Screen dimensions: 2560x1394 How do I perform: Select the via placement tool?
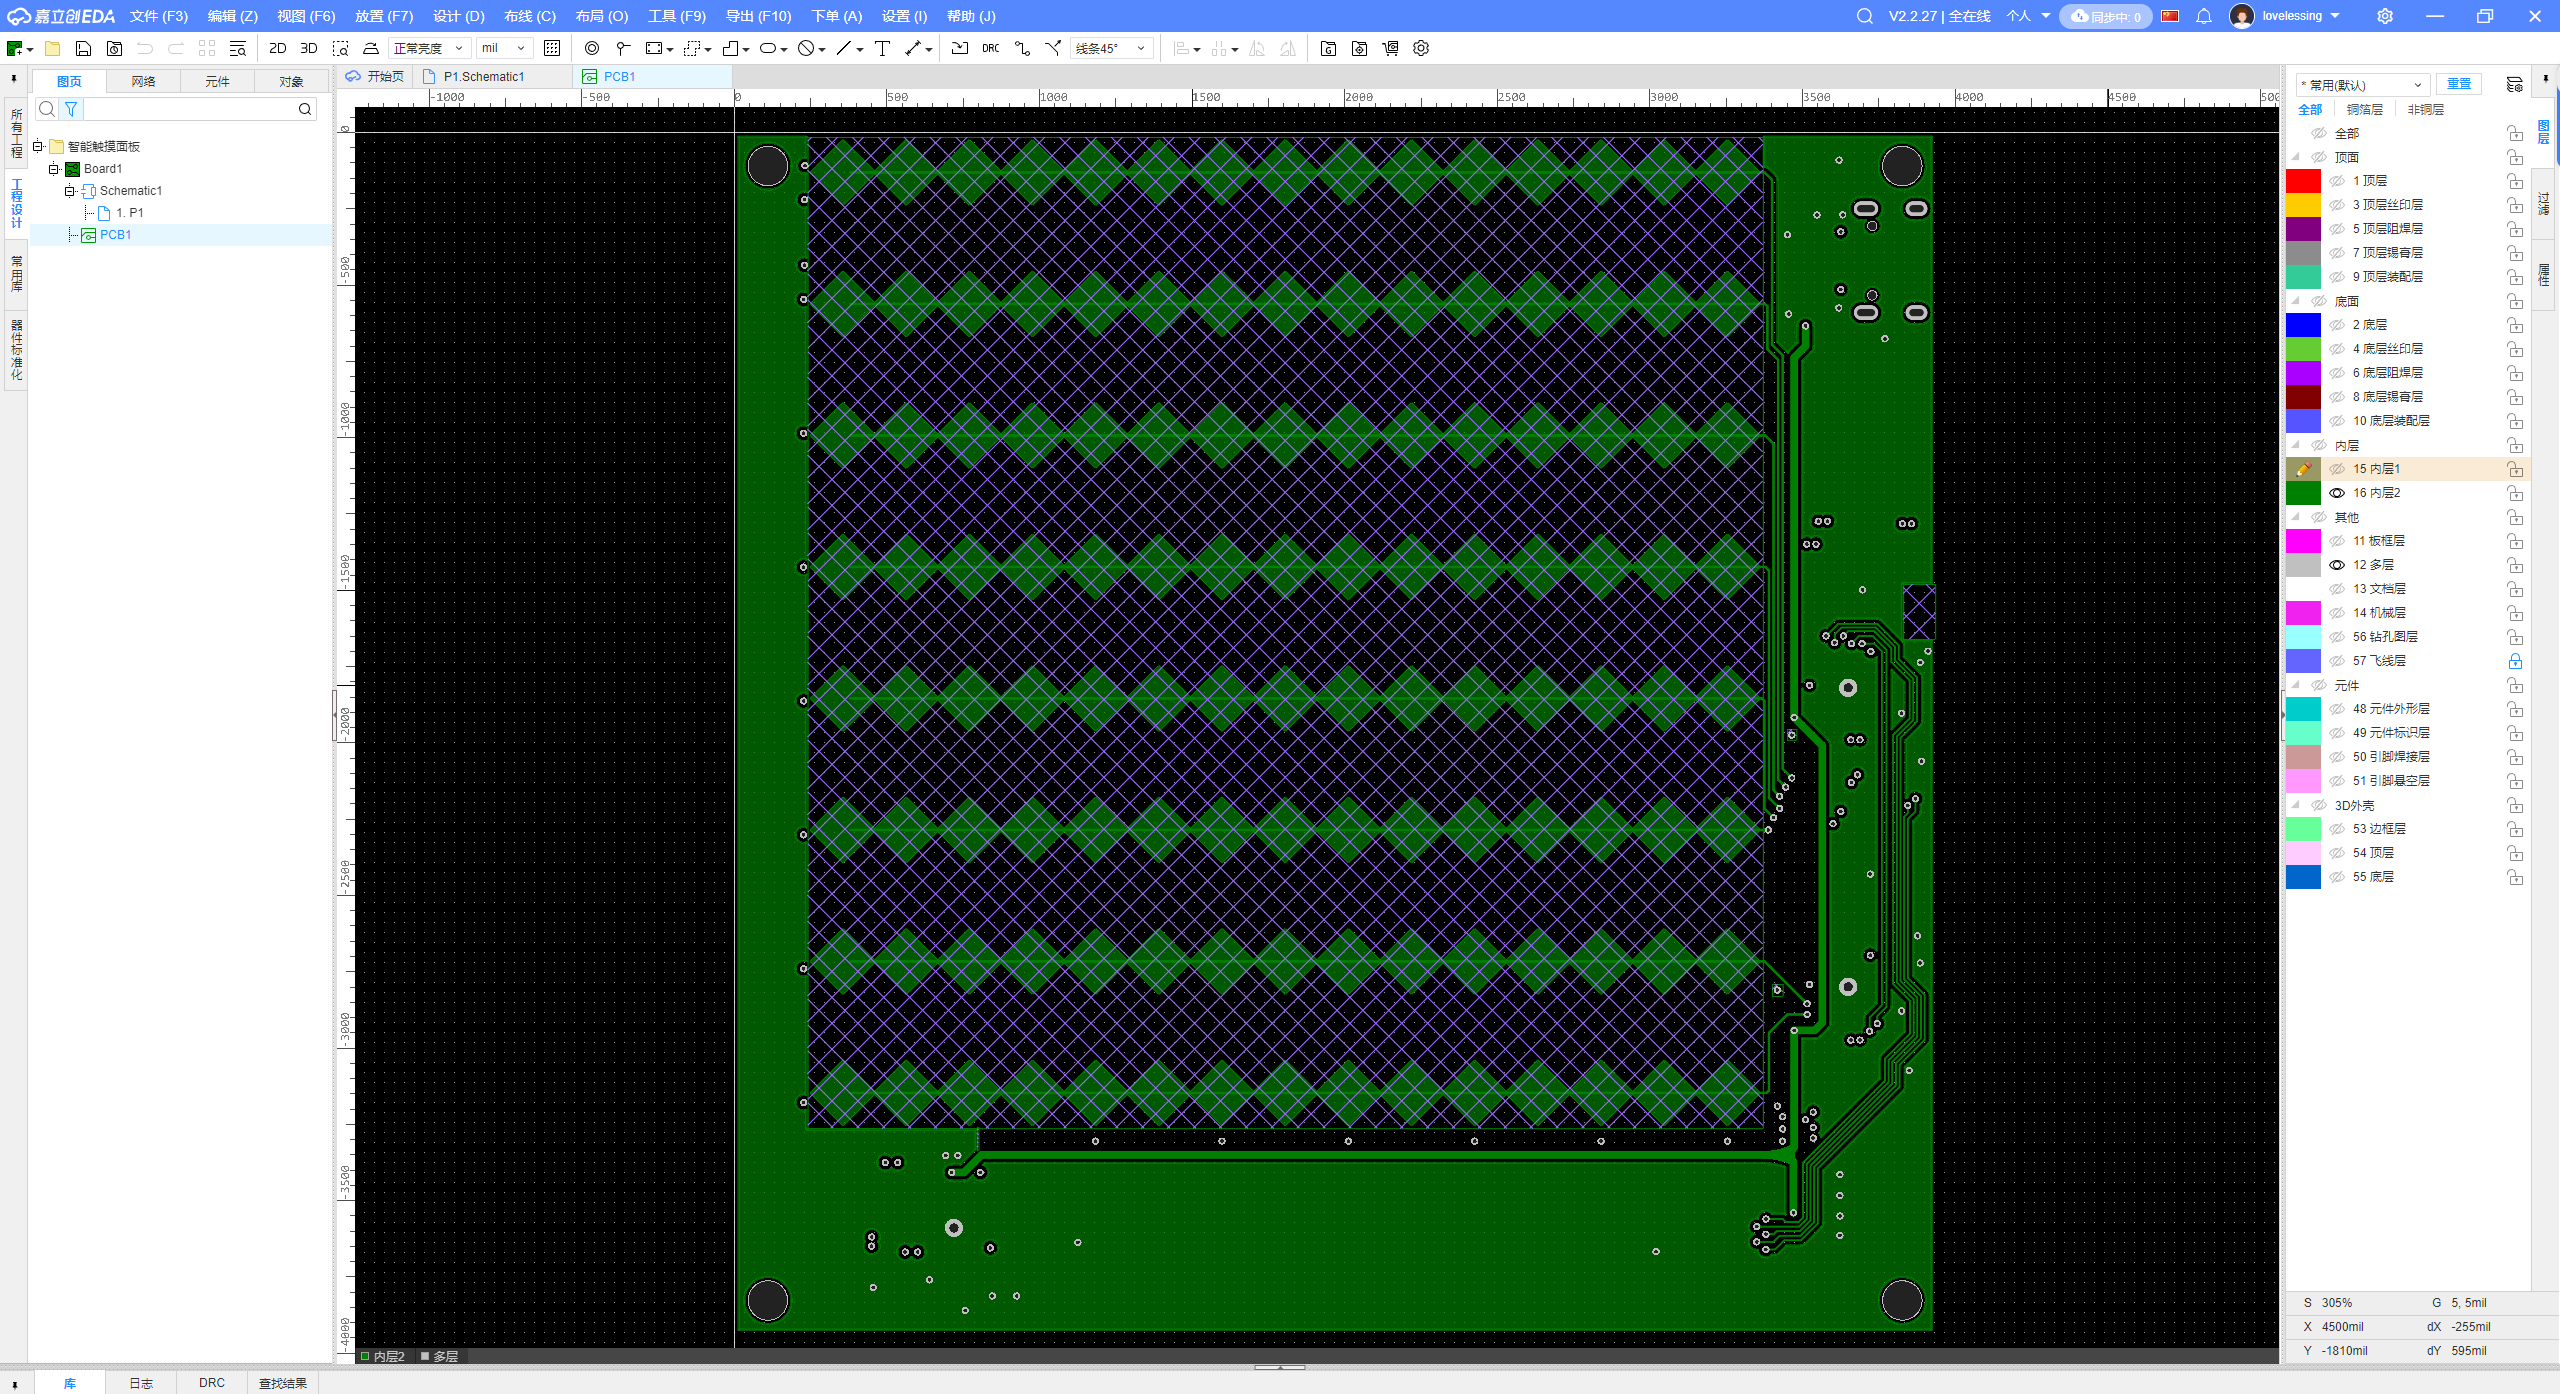pos(592,48)
